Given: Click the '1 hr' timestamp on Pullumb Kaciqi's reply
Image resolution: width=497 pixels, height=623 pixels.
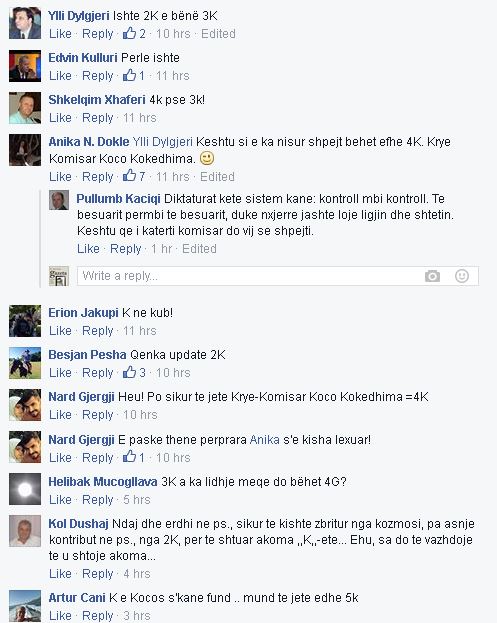Looking at the screenshot, I should tap(161, 249).
